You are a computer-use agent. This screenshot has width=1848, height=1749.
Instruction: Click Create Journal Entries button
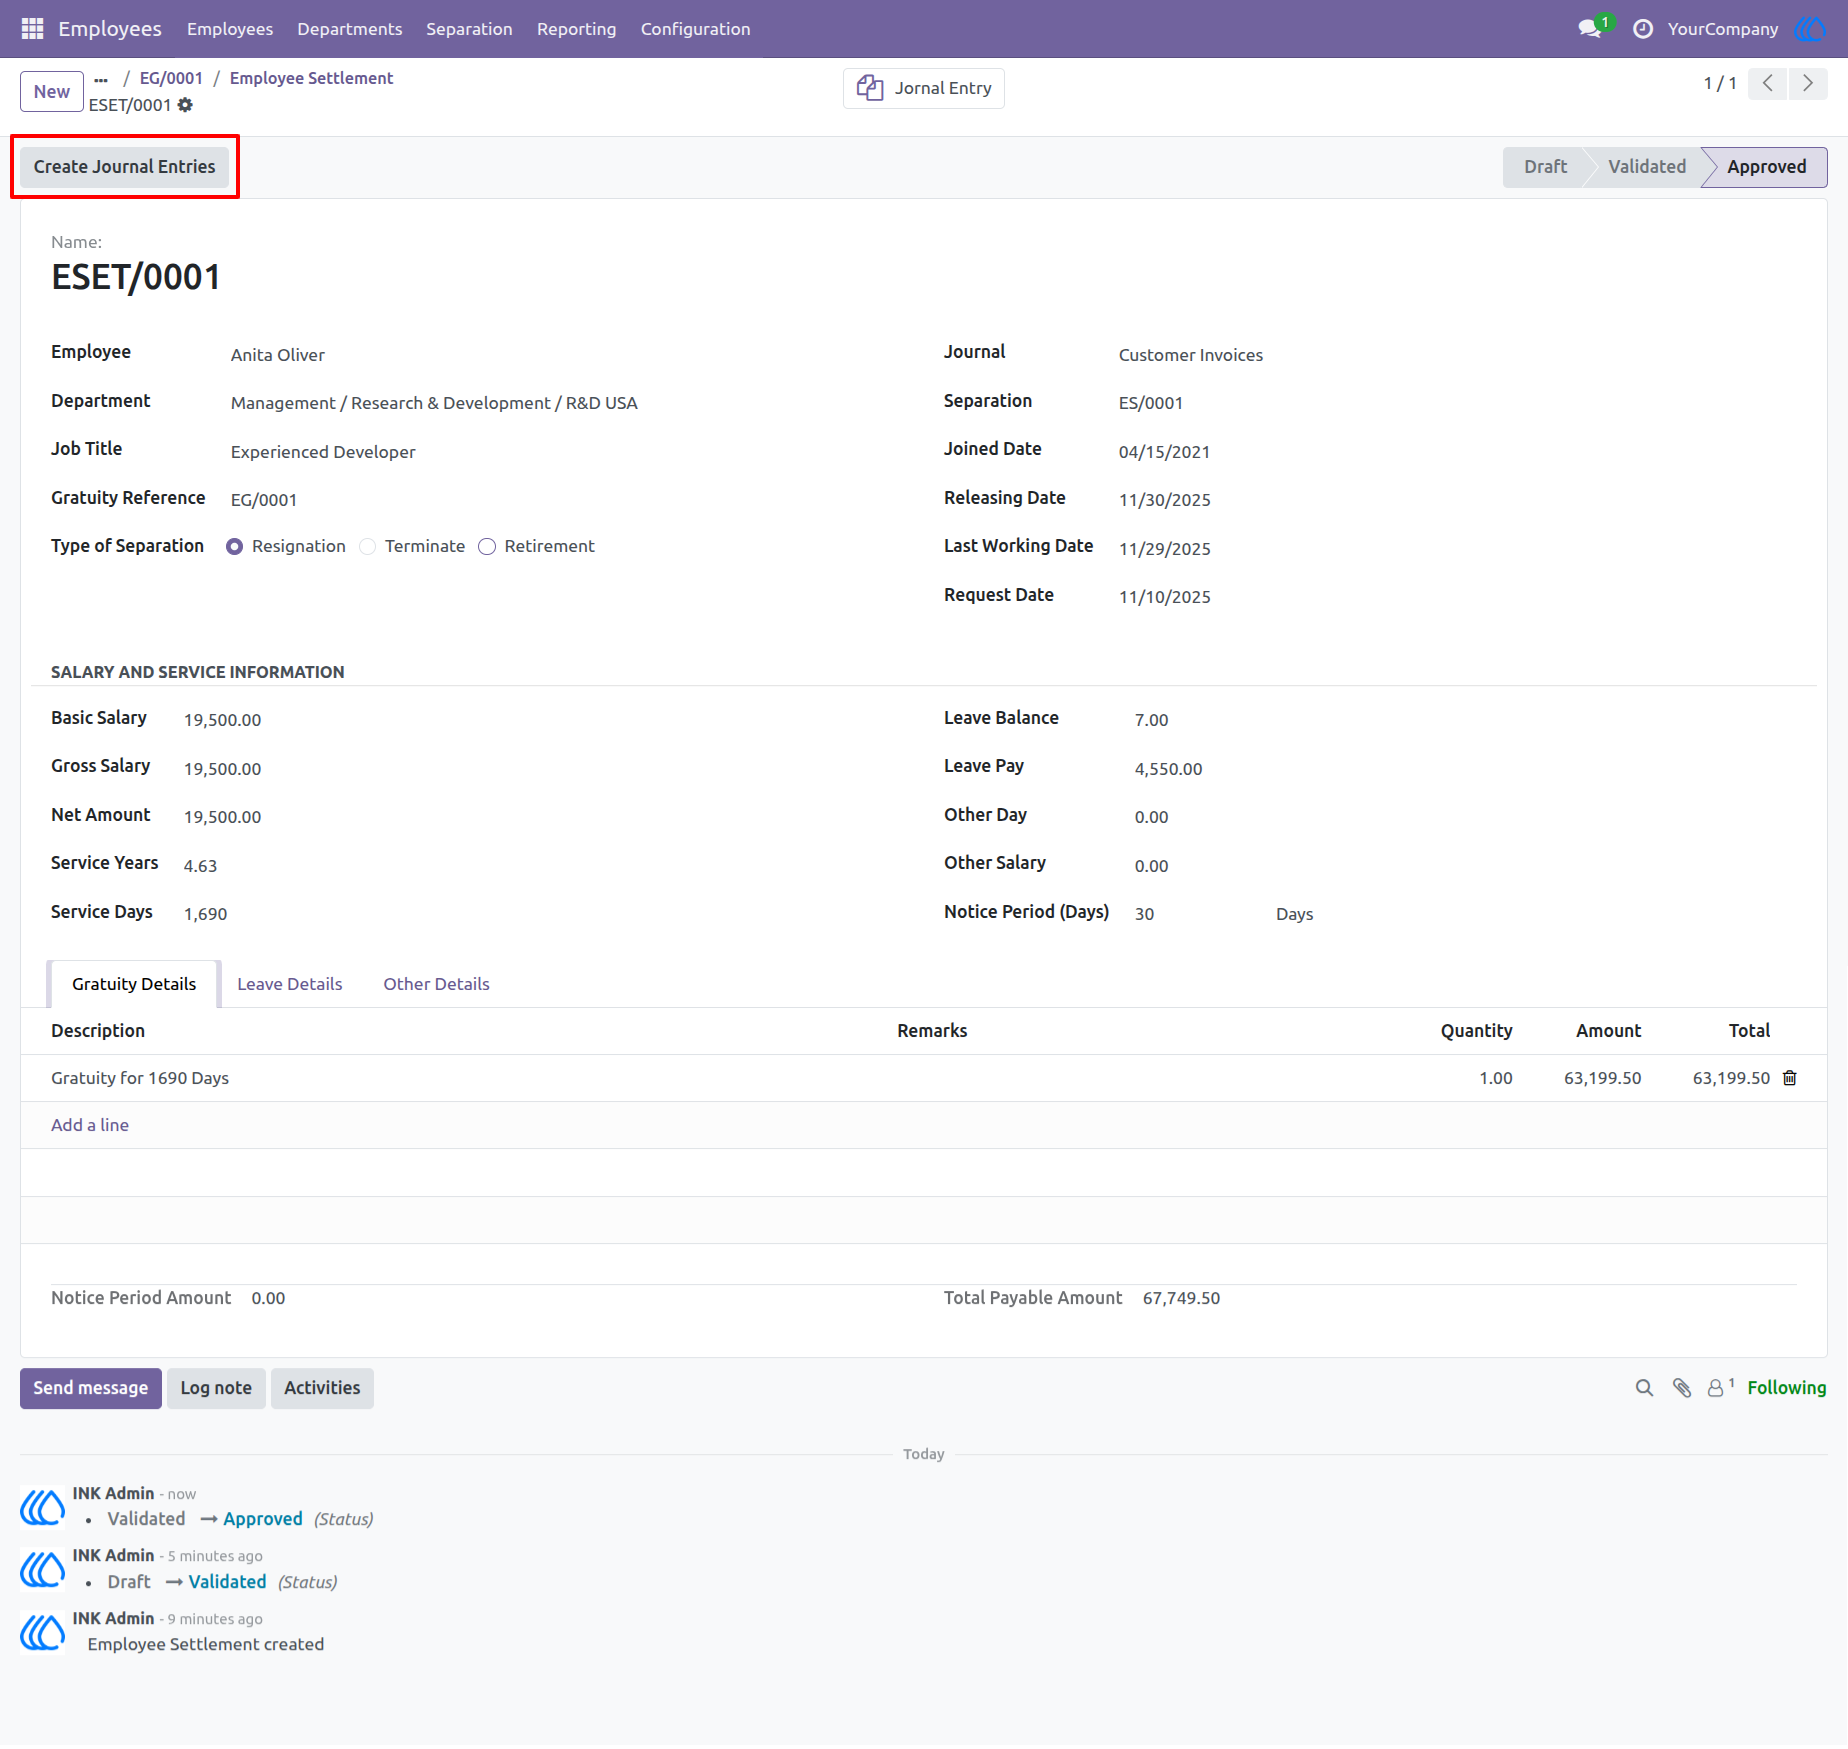[x=125, y=167]
